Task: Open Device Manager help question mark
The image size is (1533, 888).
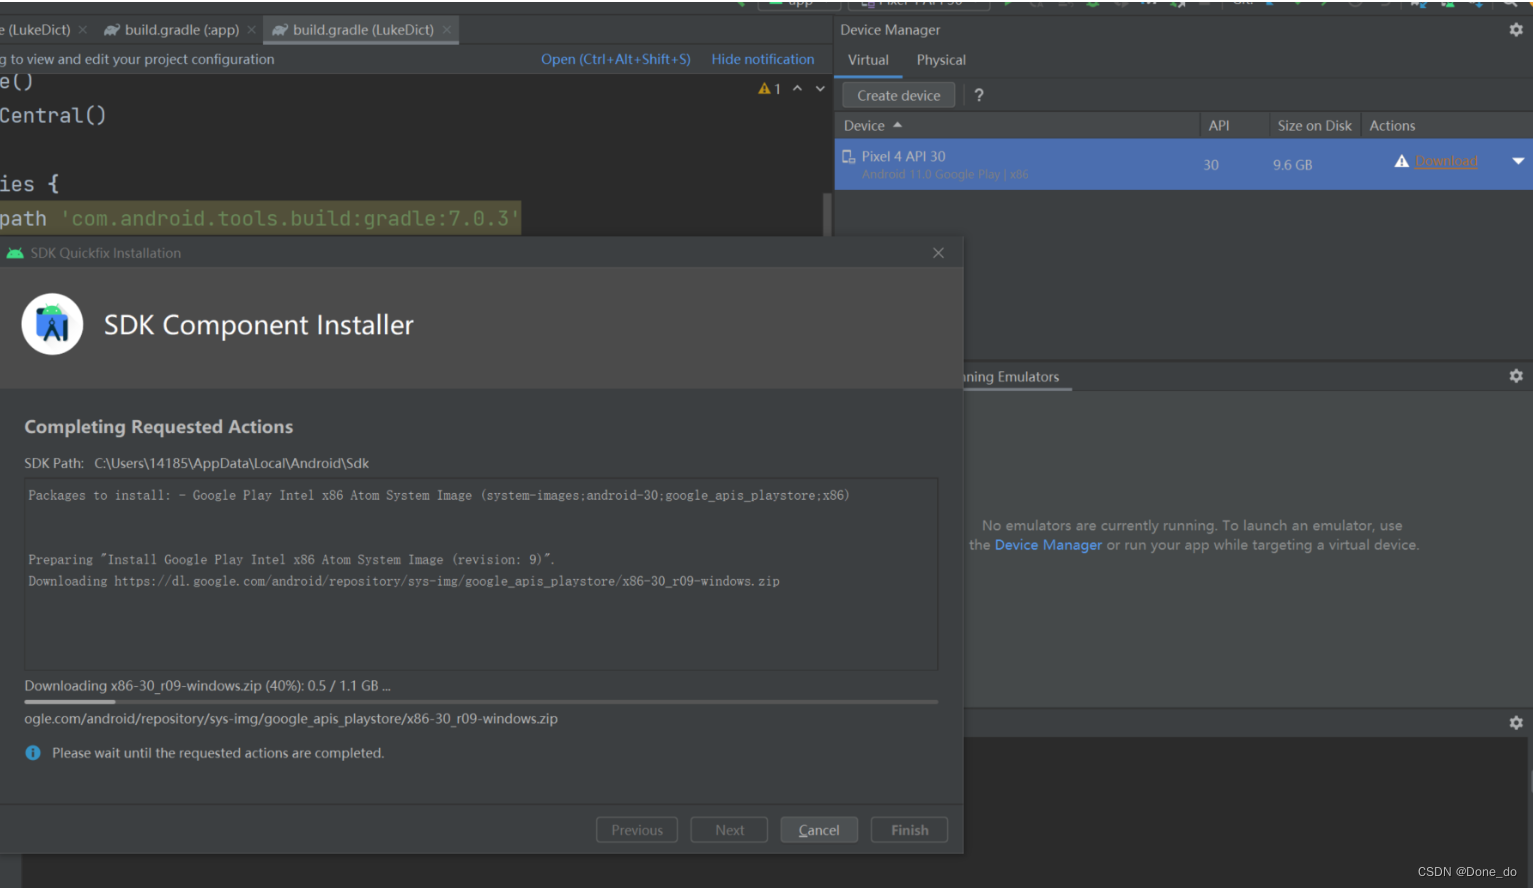Action: (979, 95)
